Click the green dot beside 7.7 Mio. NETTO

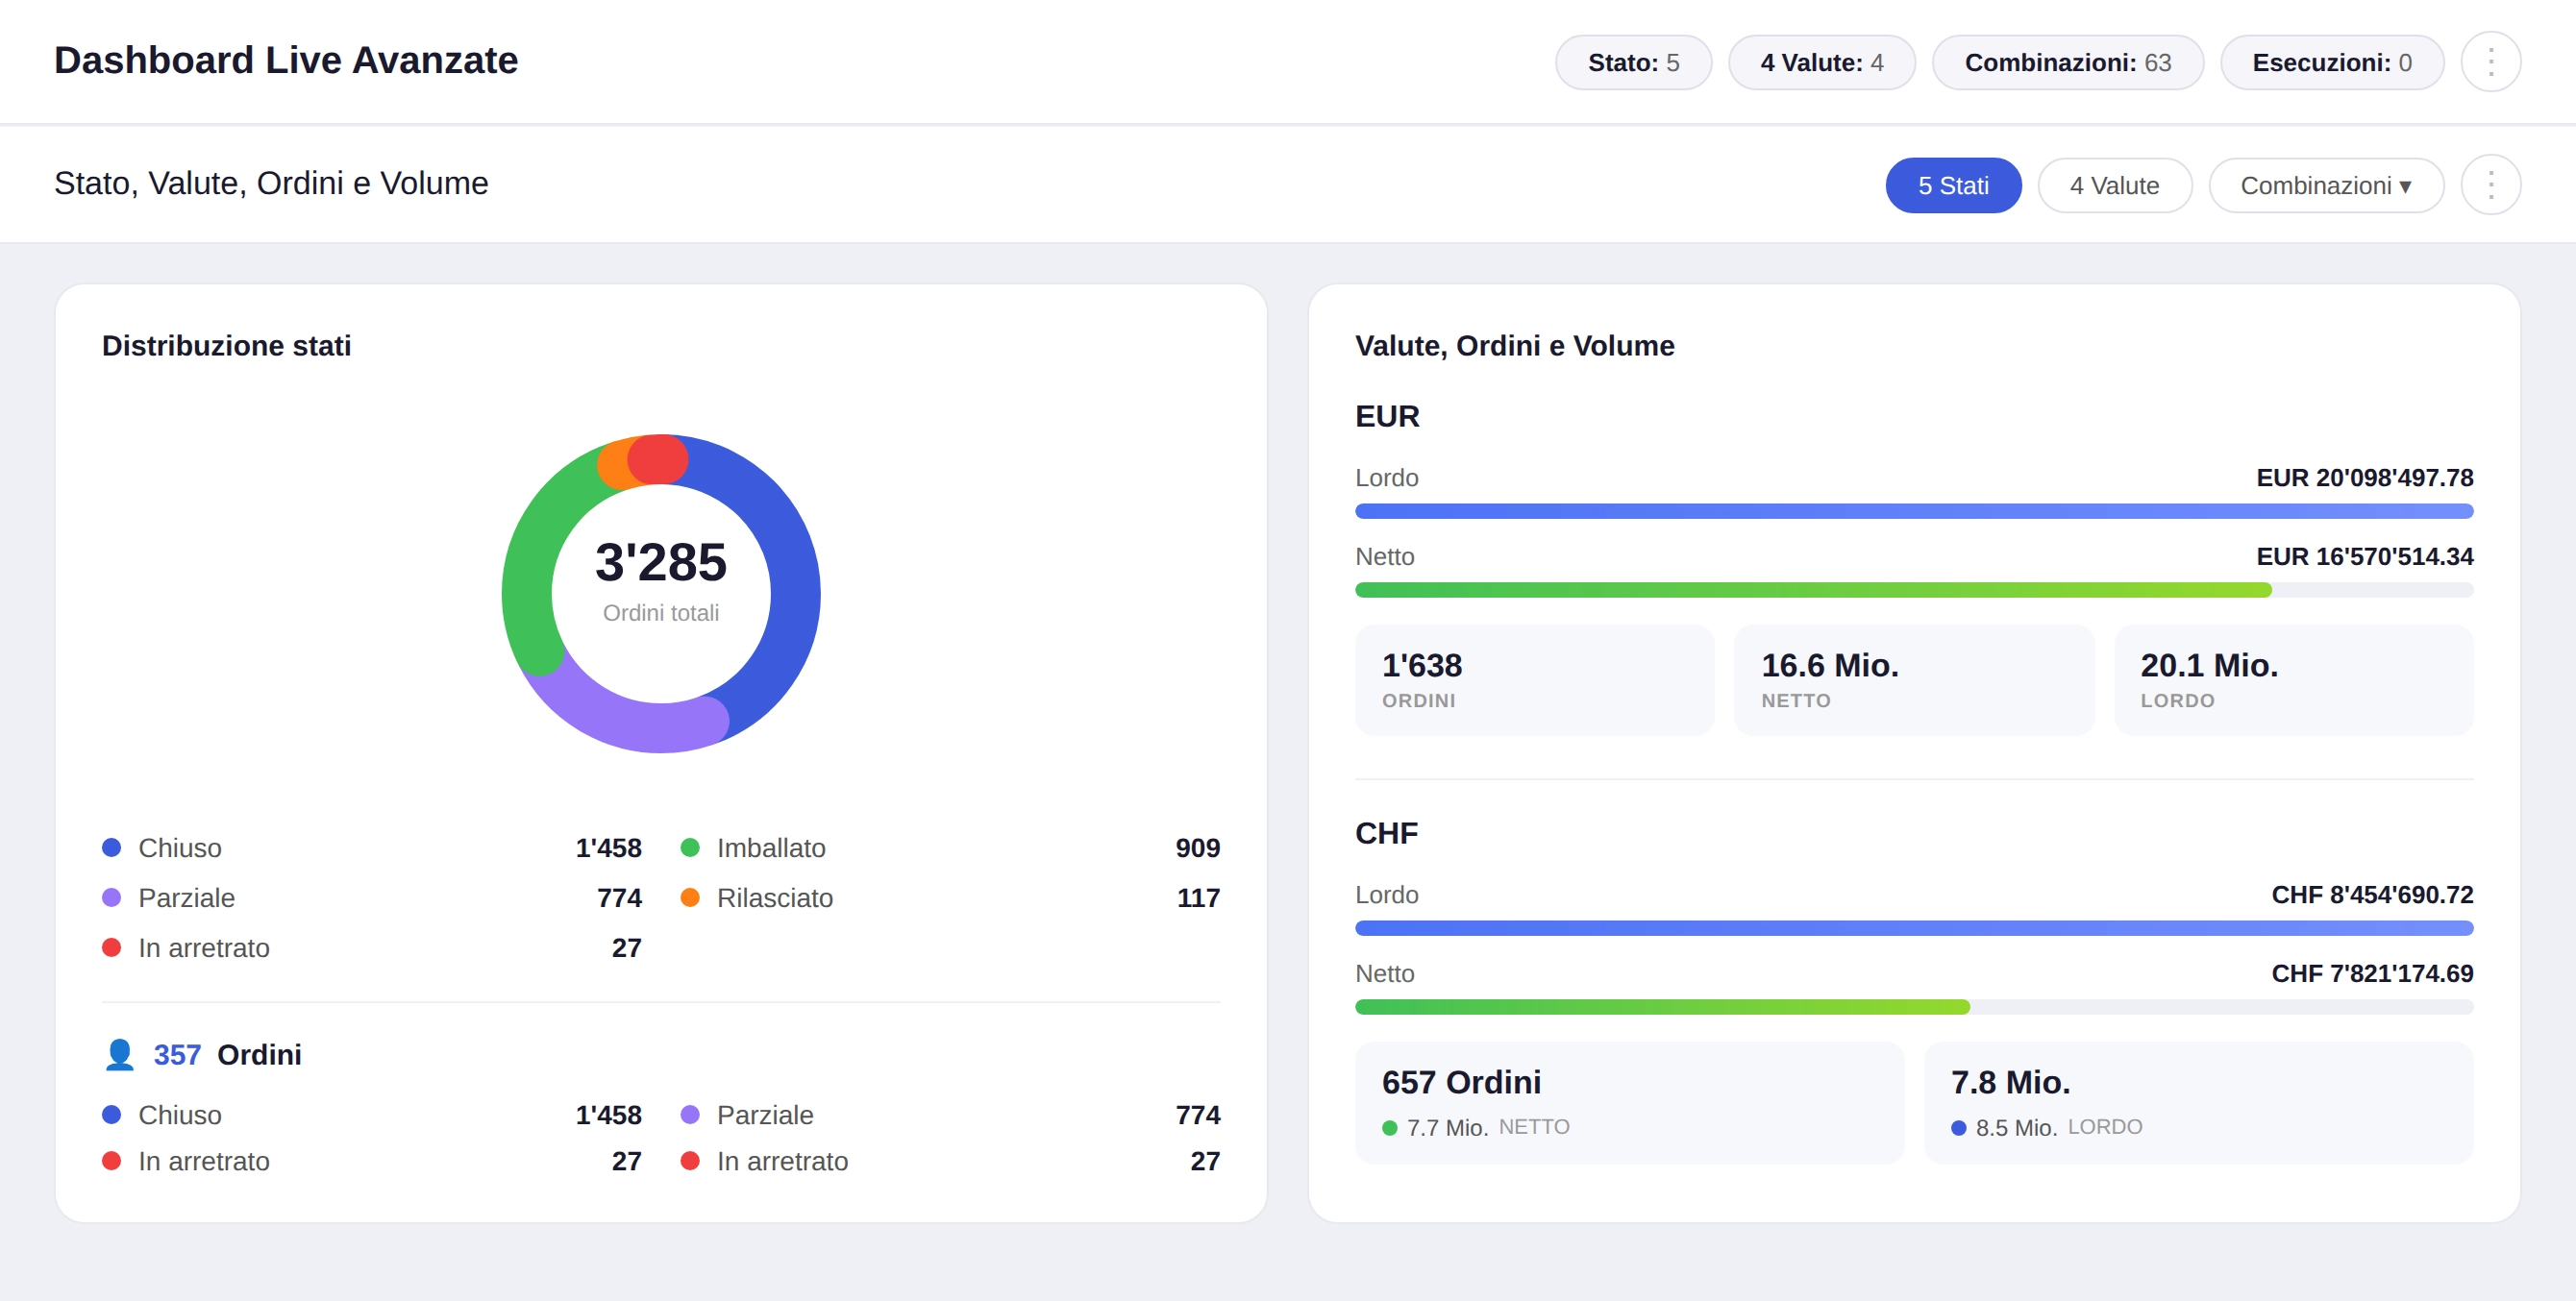[x=1390, y=1126]
